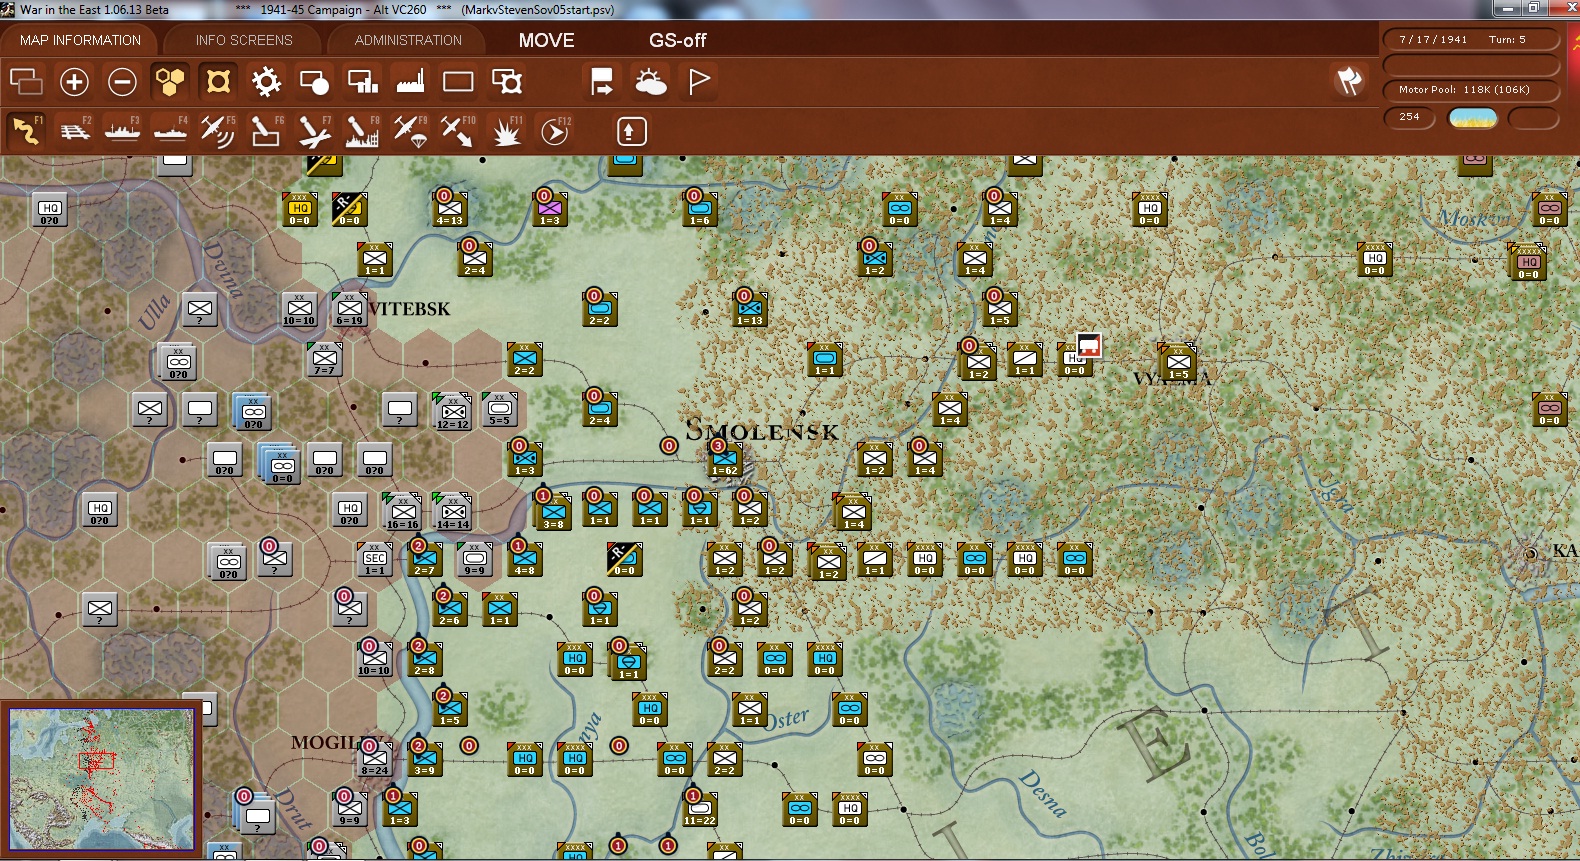Click the Motor Pool 118K readout
1580x861 pixels.
1471,90
